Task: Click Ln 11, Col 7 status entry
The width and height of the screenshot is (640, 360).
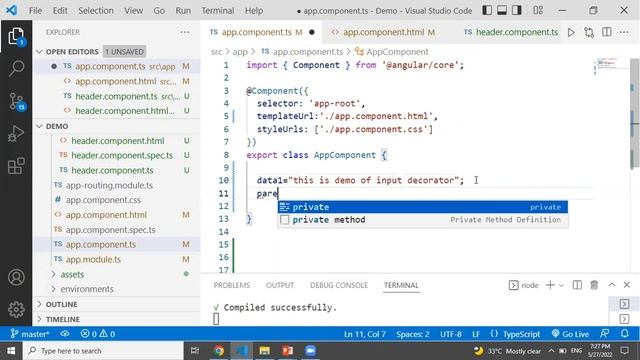Action: coord(364,334)
